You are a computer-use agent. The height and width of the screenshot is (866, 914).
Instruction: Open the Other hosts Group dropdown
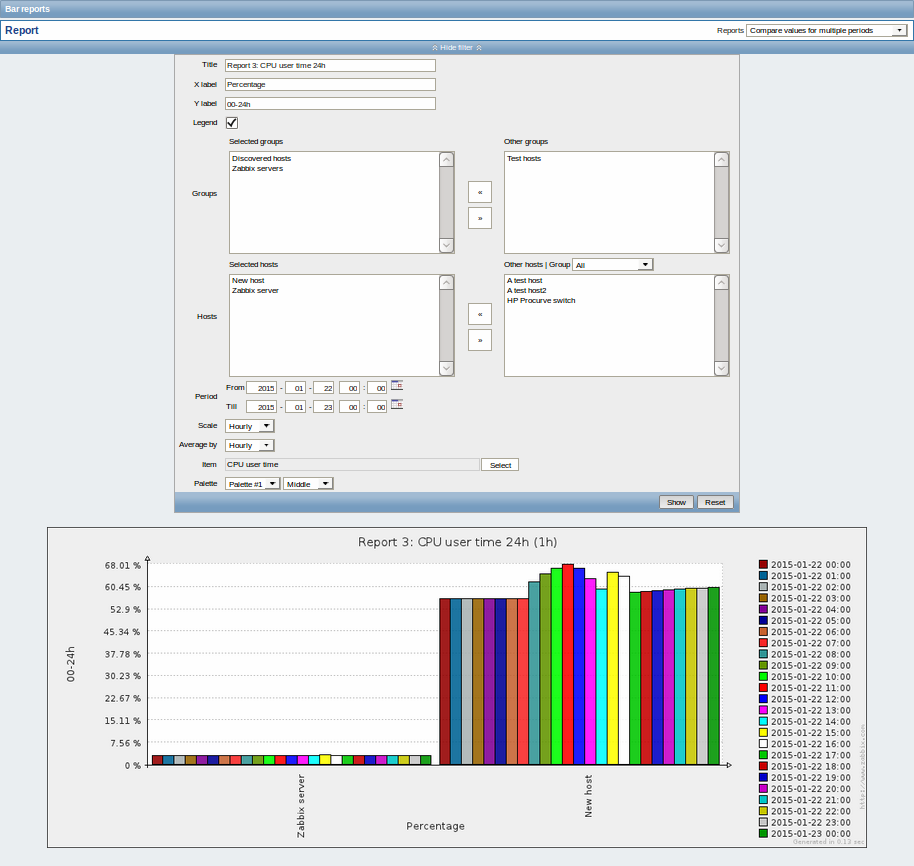click(613, 265)
